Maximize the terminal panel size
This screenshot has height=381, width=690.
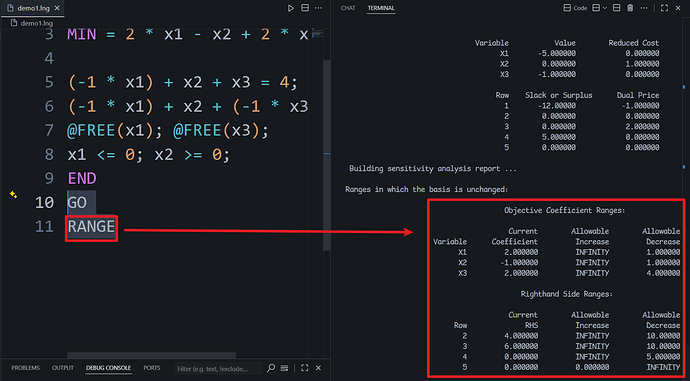coord(664,8)
